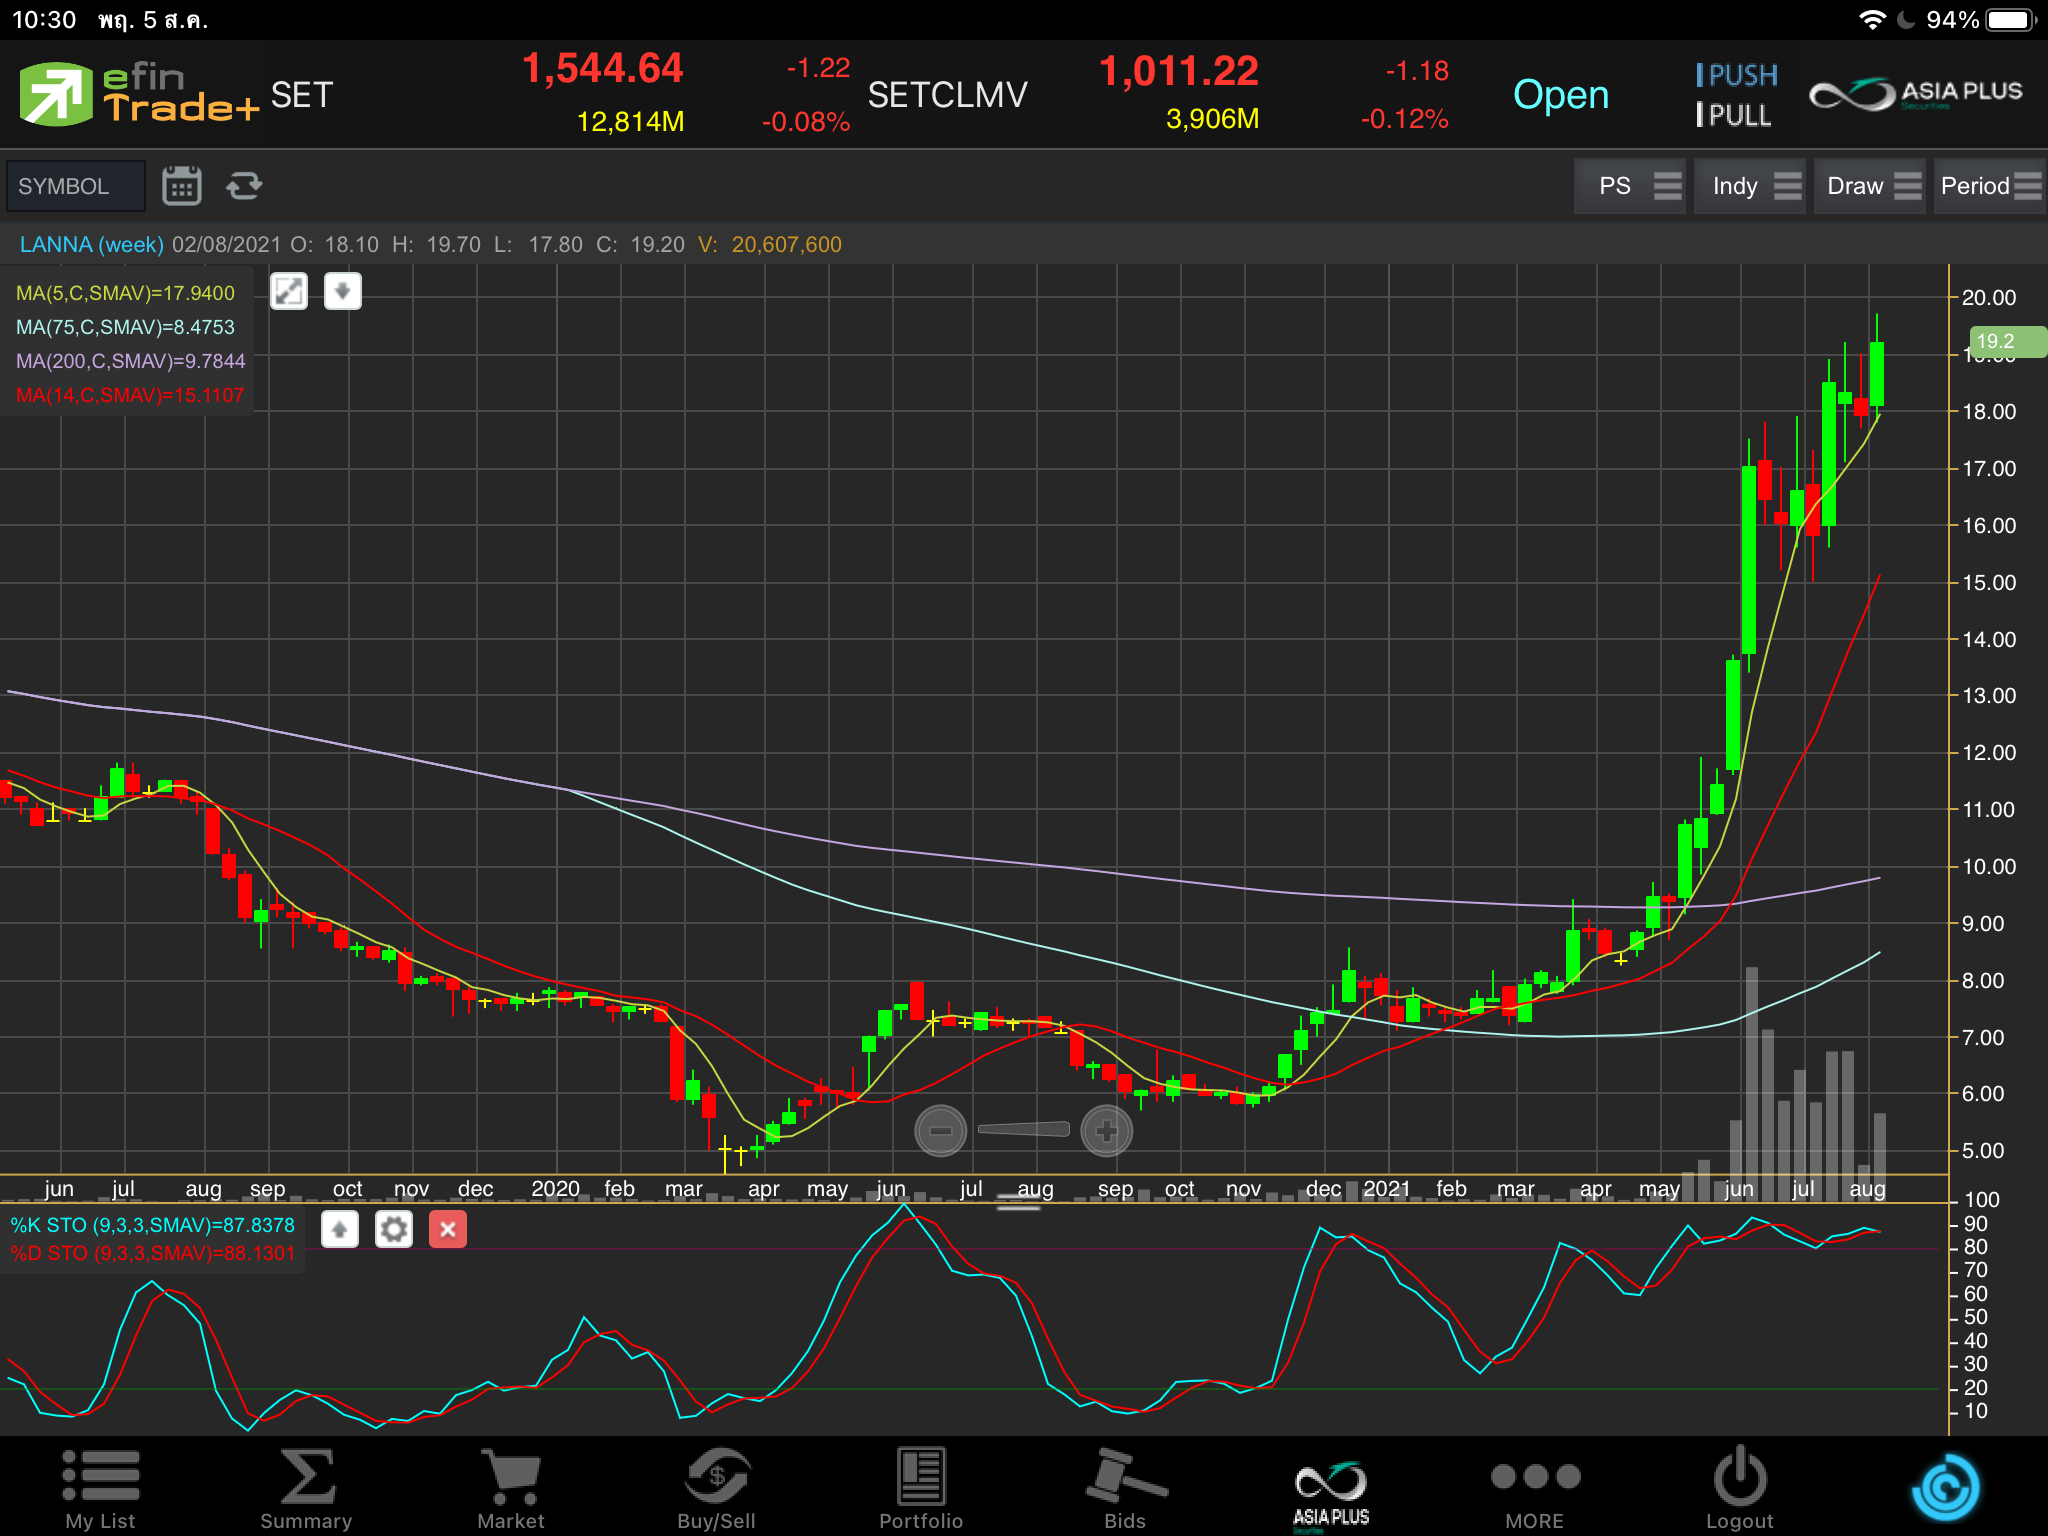Open the Indy indicators menu

(1750, 186)
